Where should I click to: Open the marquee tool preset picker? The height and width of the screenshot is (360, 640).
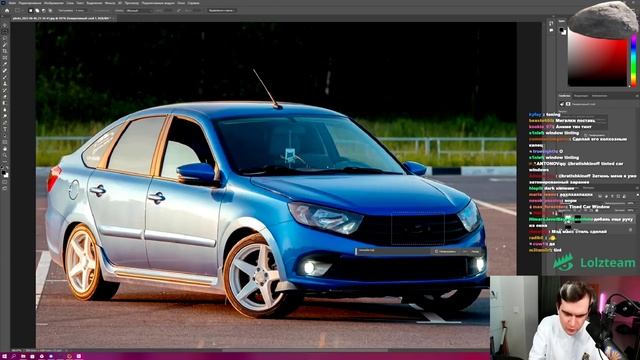19,11
